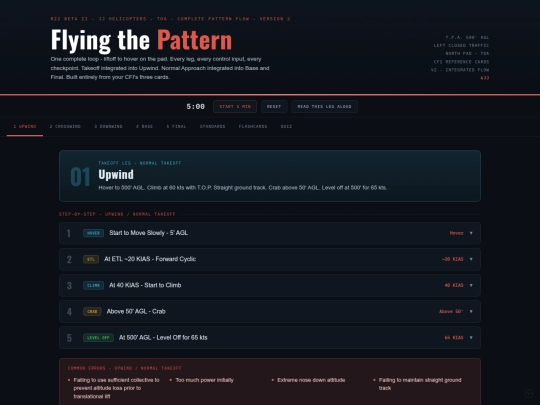Click the ETL badge in step 2
Viewport: 540px width, 405px height.
point(91,259)
